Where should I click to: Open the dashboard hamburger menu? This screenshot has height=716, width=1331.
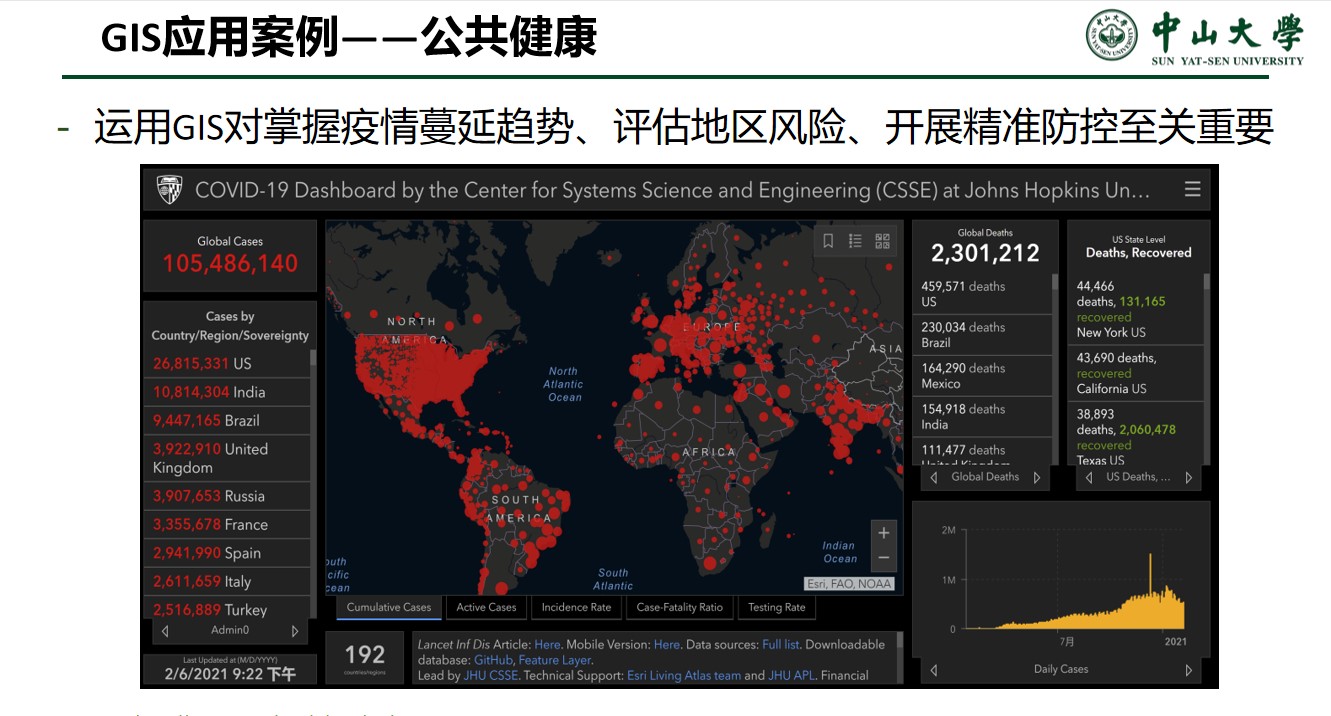[x=1191, y=190]
